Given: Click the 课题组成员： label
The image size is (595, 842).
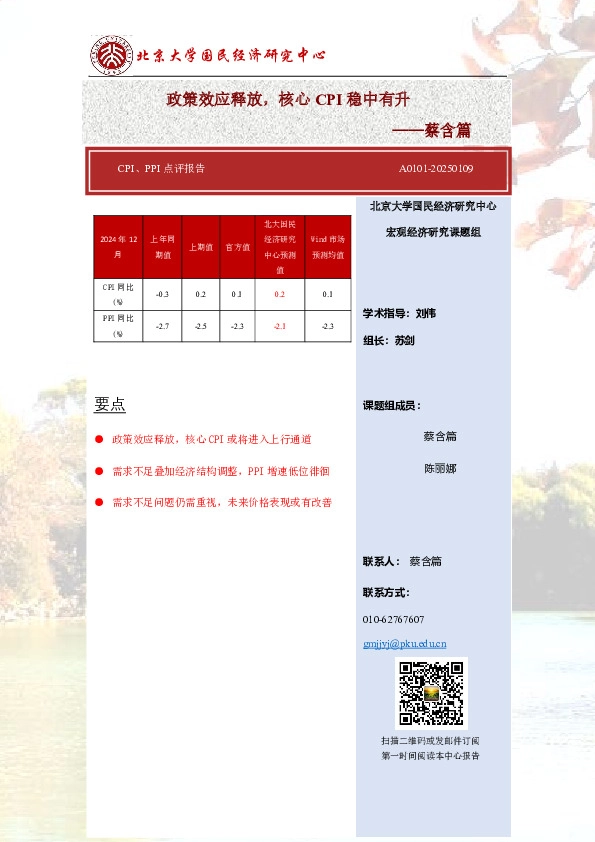Looking at the screenshot, I should (391, 405).
